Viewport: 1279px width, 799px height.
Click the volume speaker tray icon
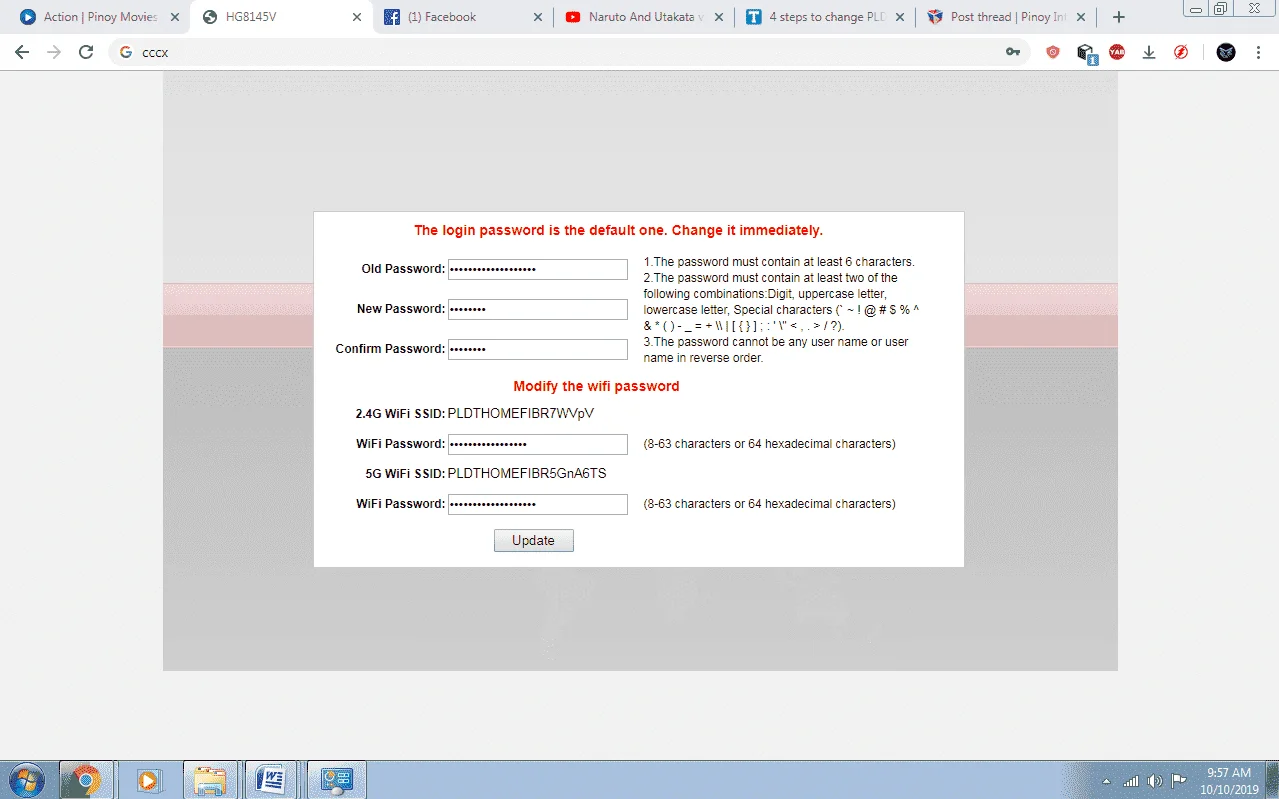tap(1155, 781)
